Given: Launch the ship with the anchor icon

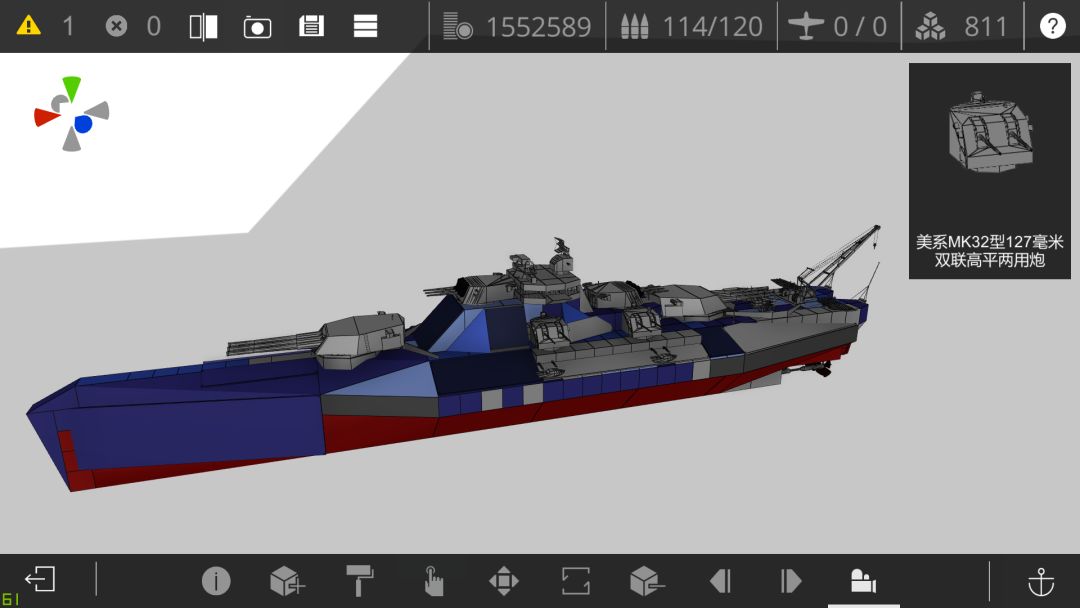Looking at the screenshot, I should click(1041, 581).
